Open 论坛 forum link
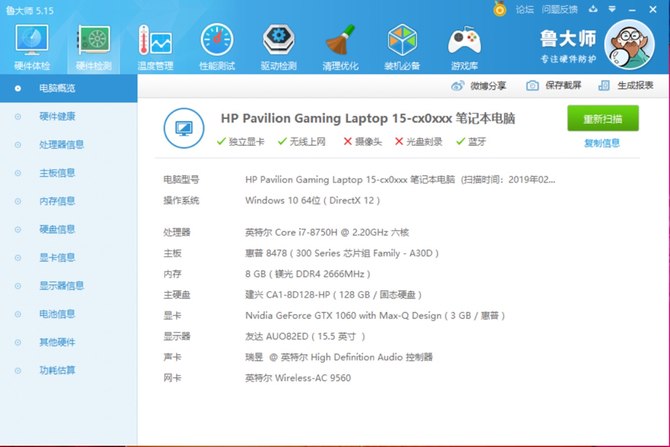The height and width of the screenshot is (447, 670). pos(525,9)
